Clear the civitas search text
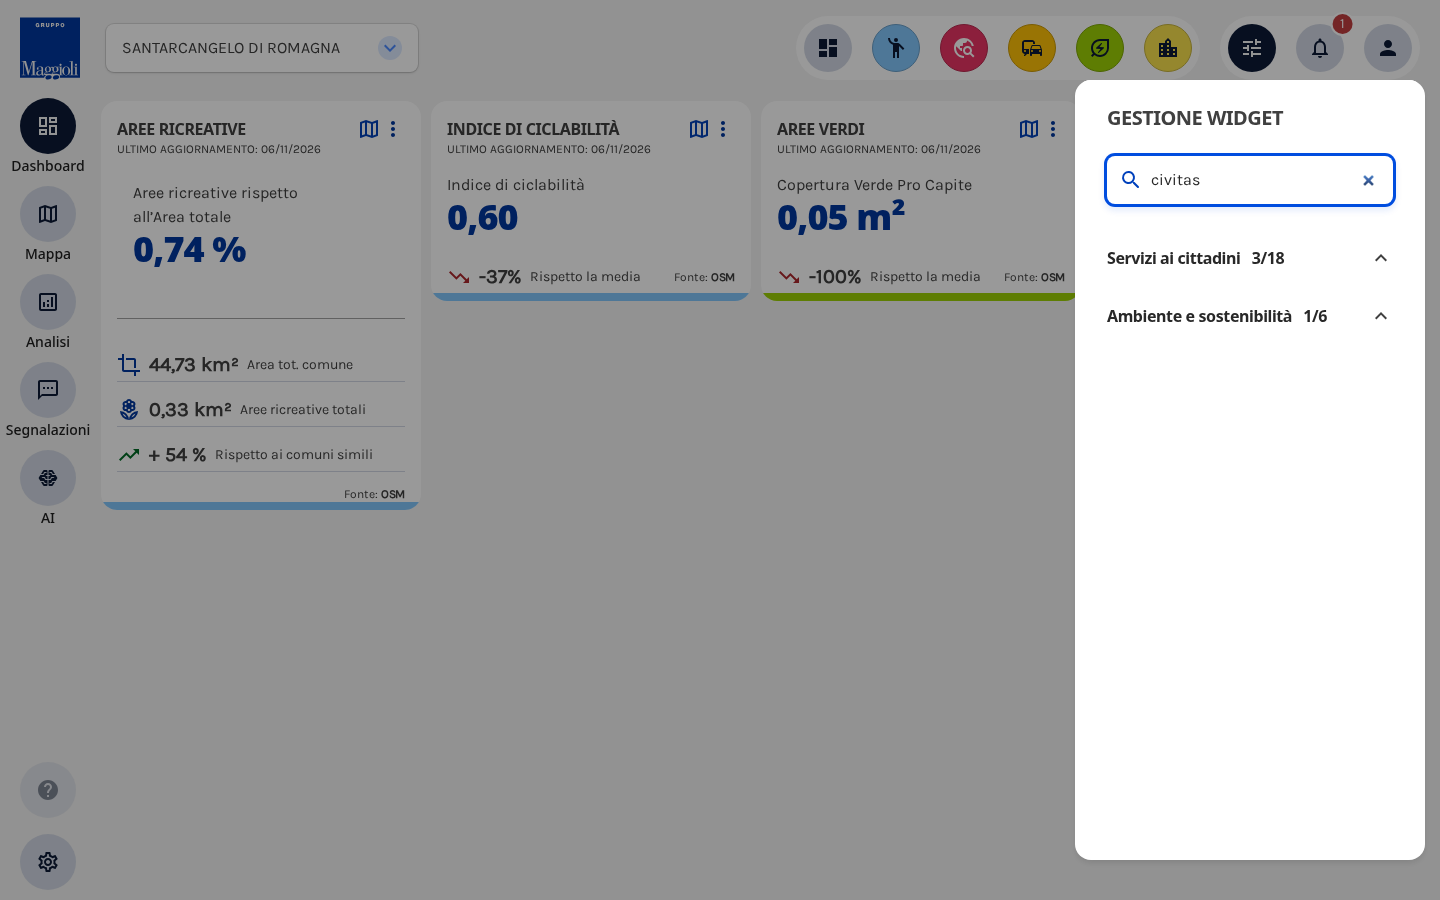Image resolution: width=1440 pixels, height=900 pixels. point(1368,180)
